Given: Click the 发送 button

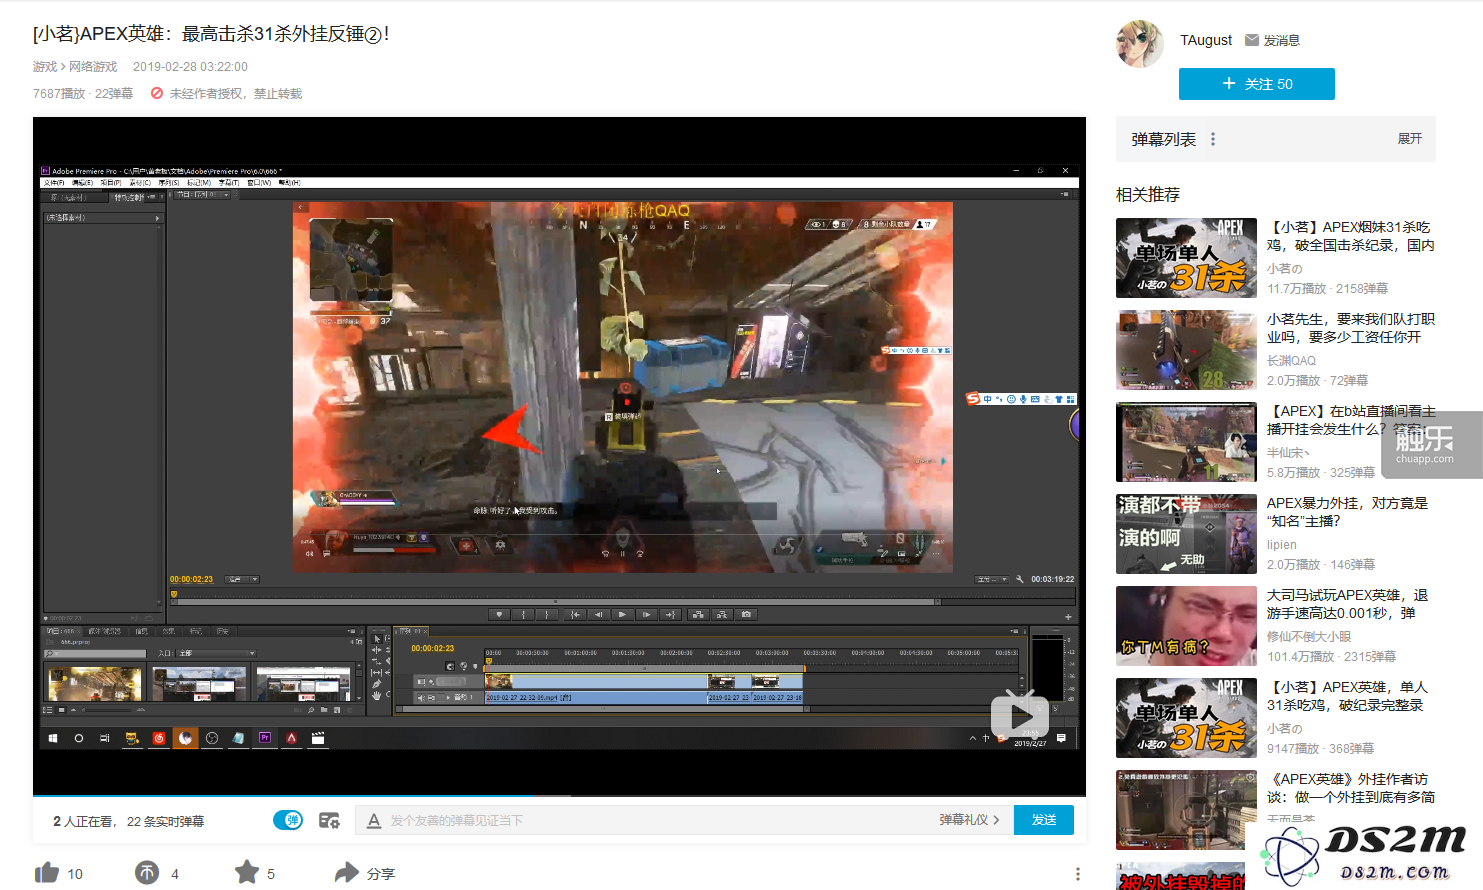Looking at the screenshot, I should [x=1044, y=820].
